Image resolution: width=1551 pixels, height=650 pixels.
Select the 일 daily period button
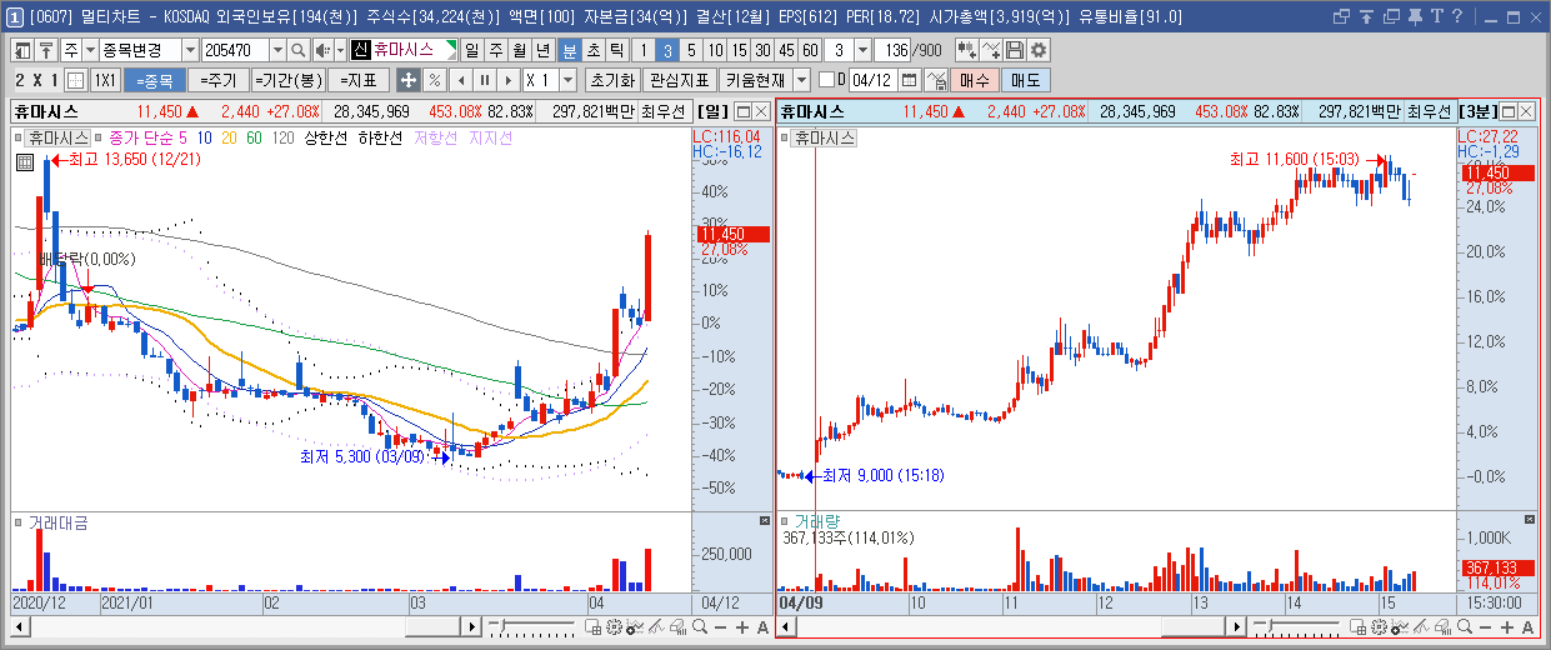click(471, 50)
